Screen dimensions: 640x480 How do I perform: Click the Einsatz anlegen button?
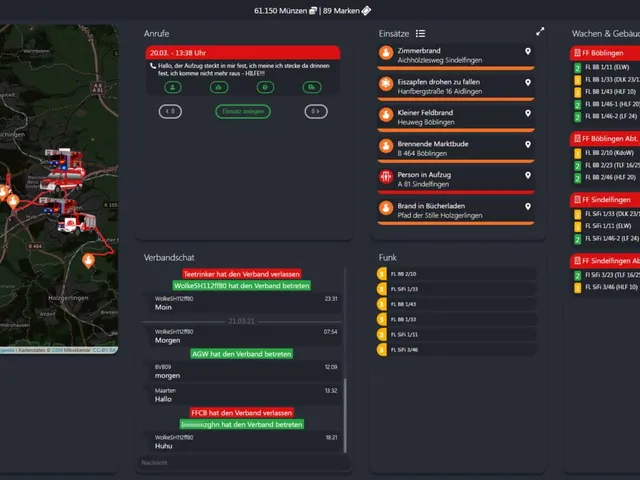coord(243,111)
